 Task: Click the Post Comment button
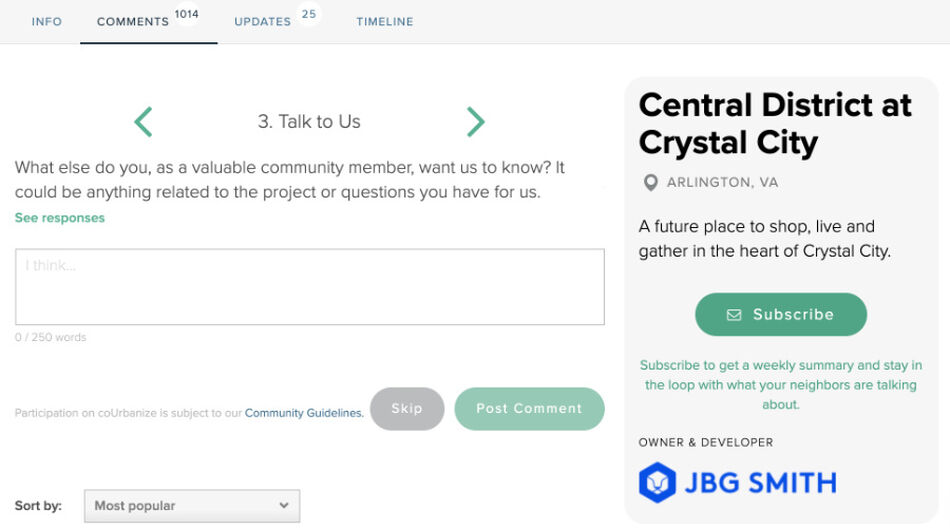pyautogui.click(x=530, y=409)
